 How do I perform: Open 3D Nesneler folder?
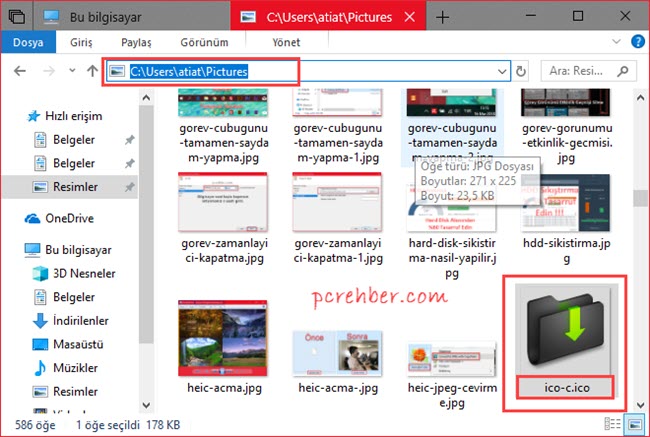(x=84, y=274)
